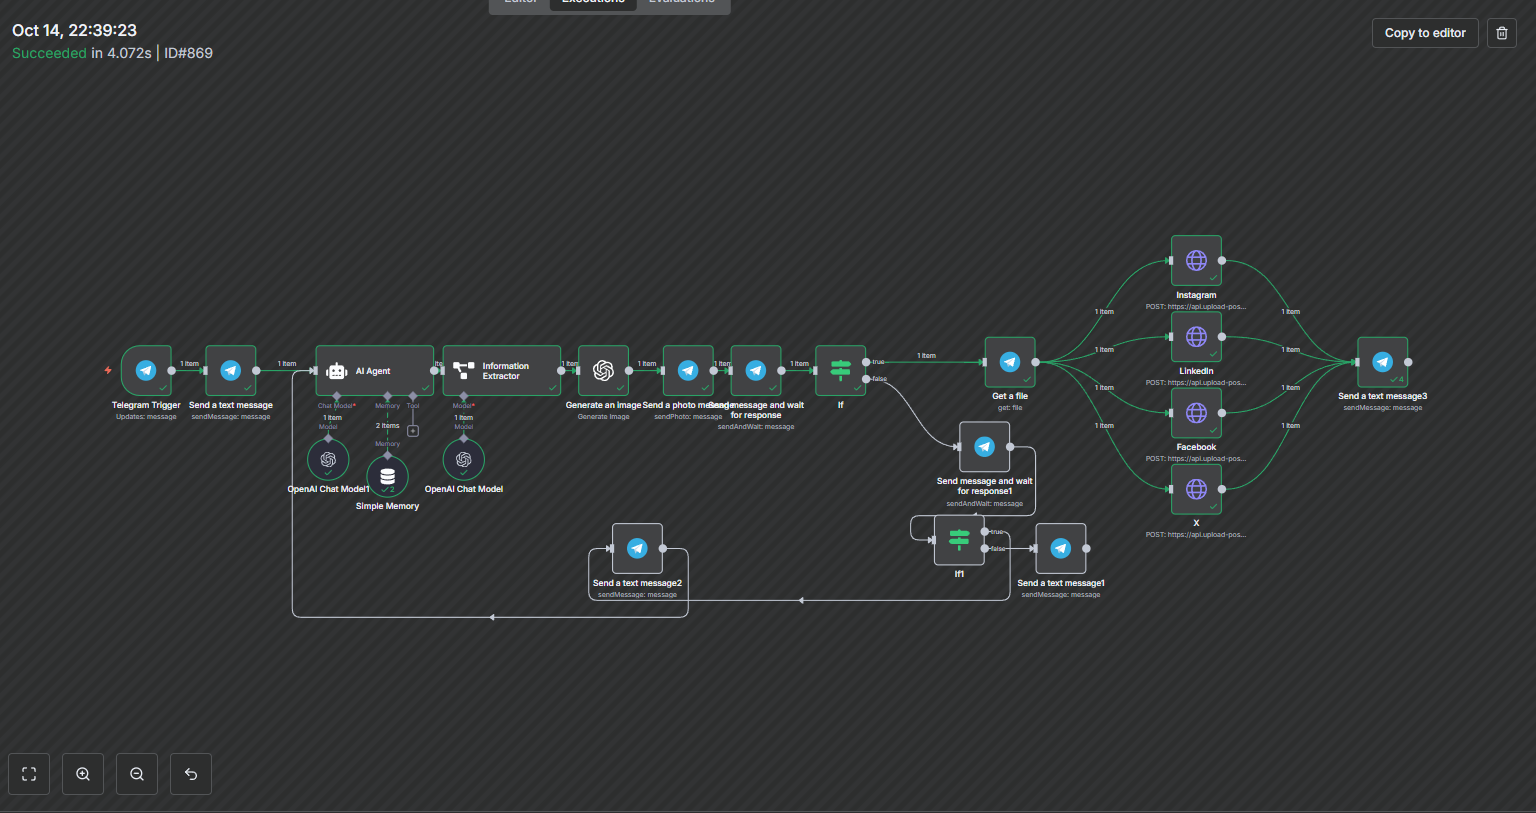Click the LinkedIn globe node
1536x813 pixels.
pos(1196,336)
